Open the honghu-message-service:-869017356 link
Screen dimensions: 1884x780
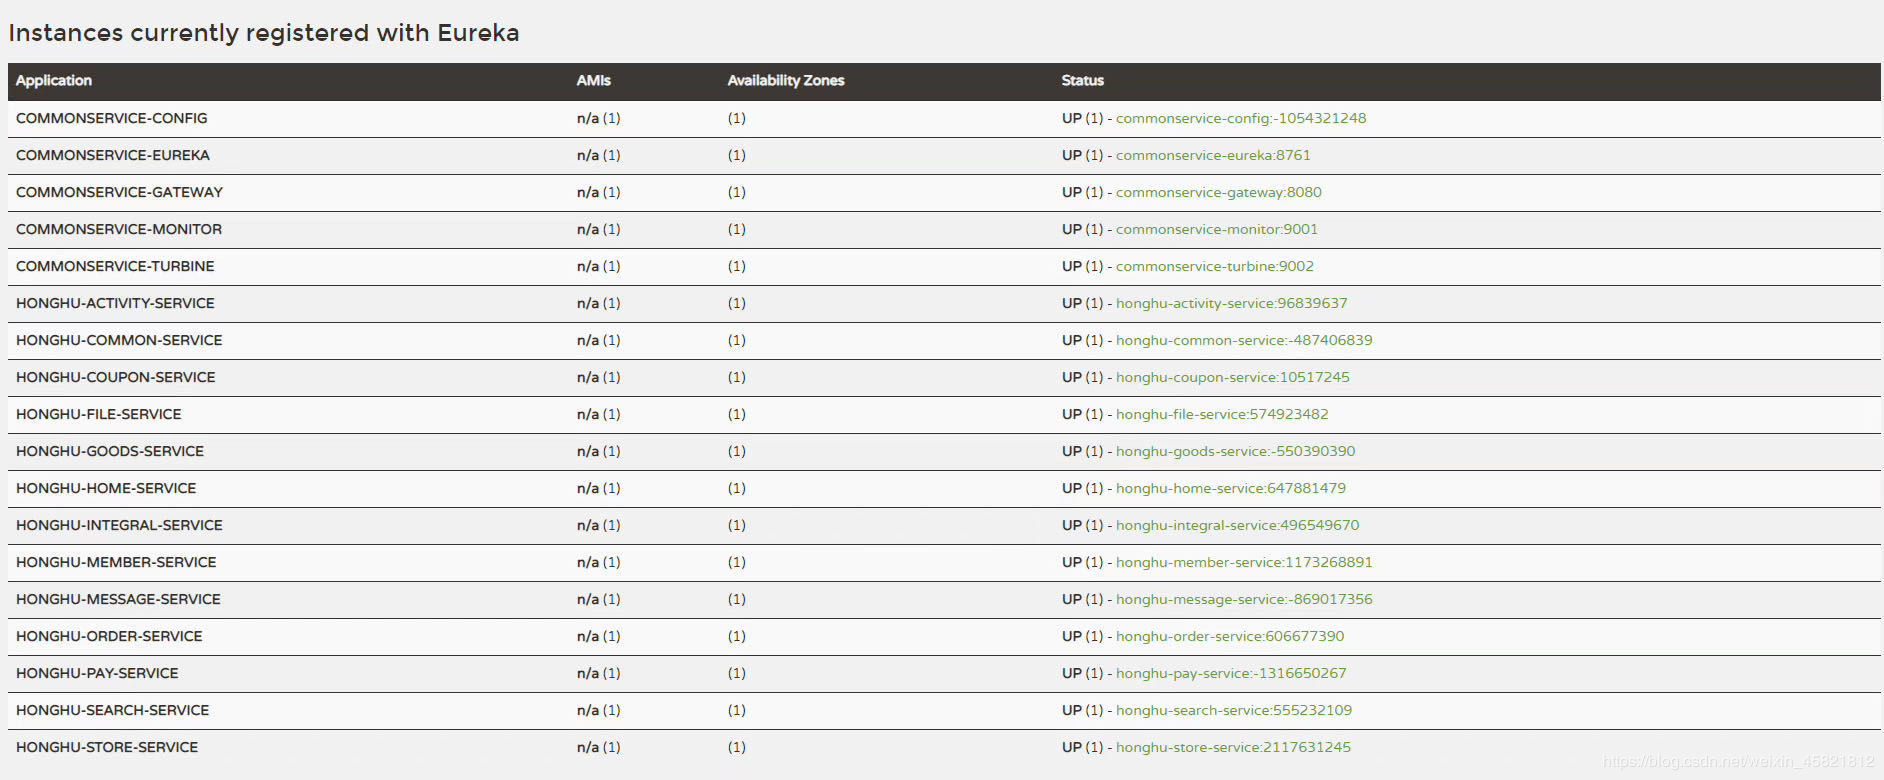(x=1244, y=599)
